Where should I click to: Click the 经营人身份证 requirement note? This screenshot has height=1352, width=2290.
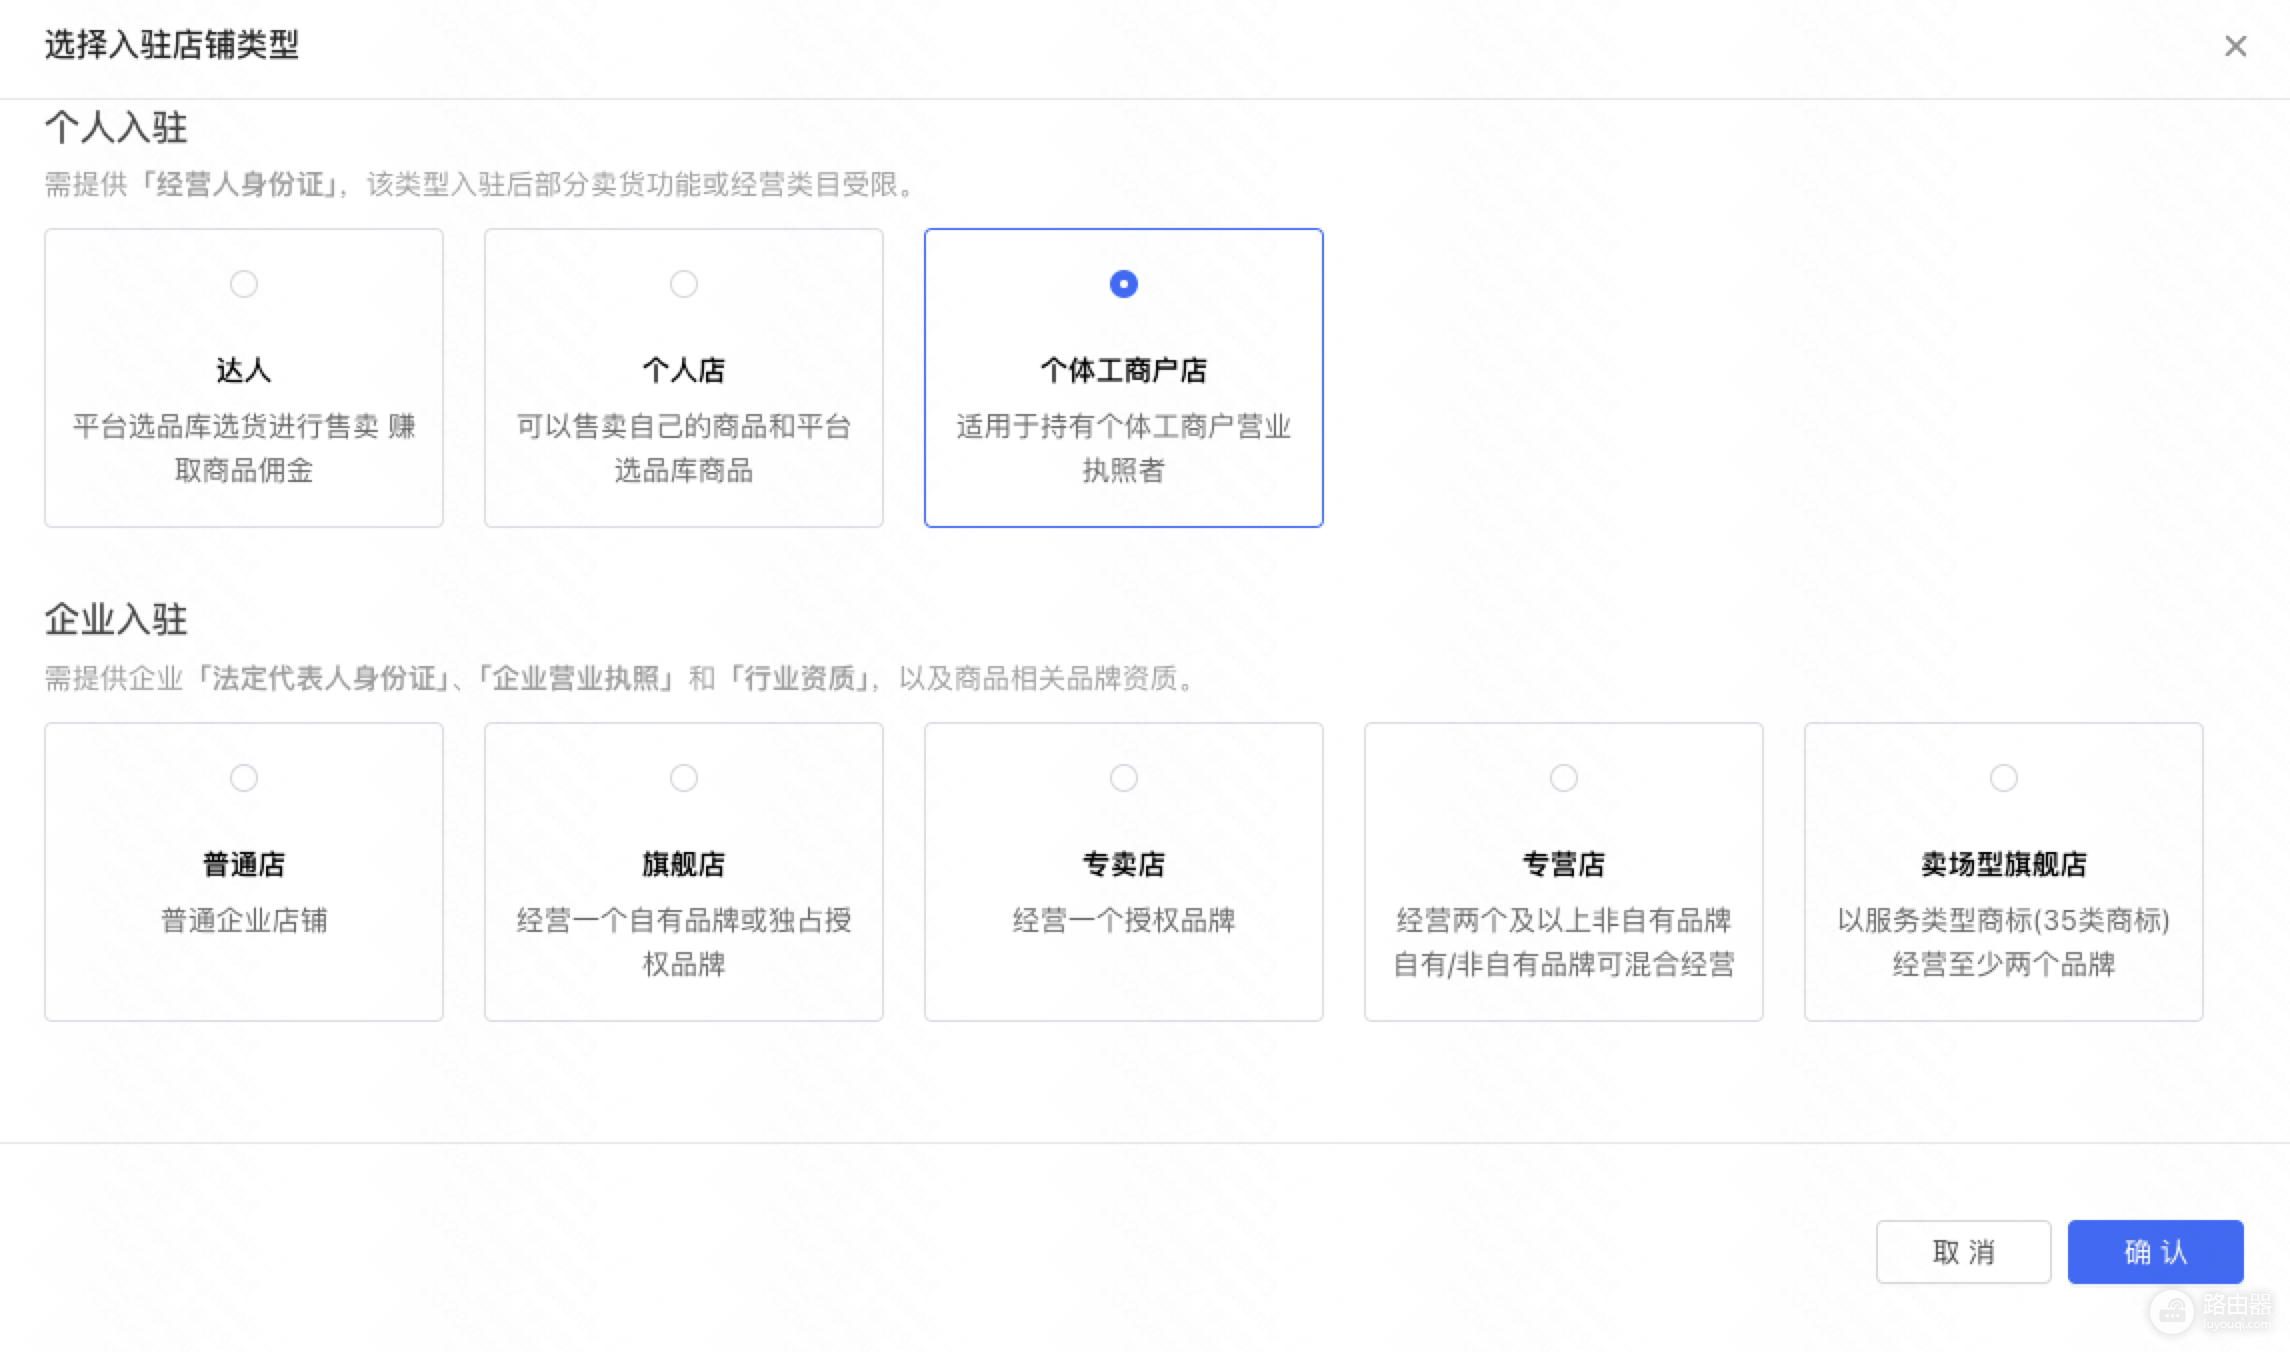(240, 184)
